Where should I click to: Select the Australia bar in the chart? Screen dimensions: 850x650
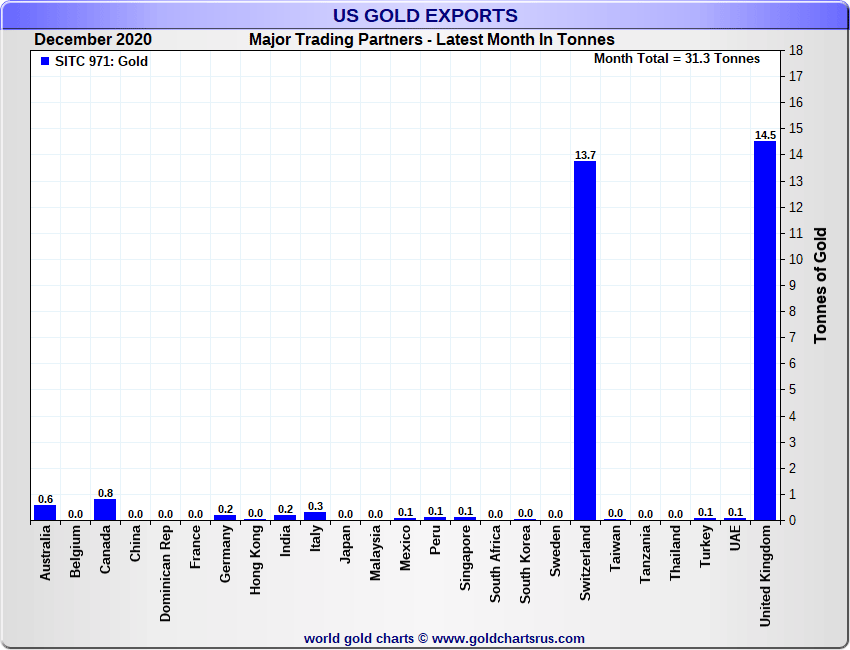[x=45, y=513]
